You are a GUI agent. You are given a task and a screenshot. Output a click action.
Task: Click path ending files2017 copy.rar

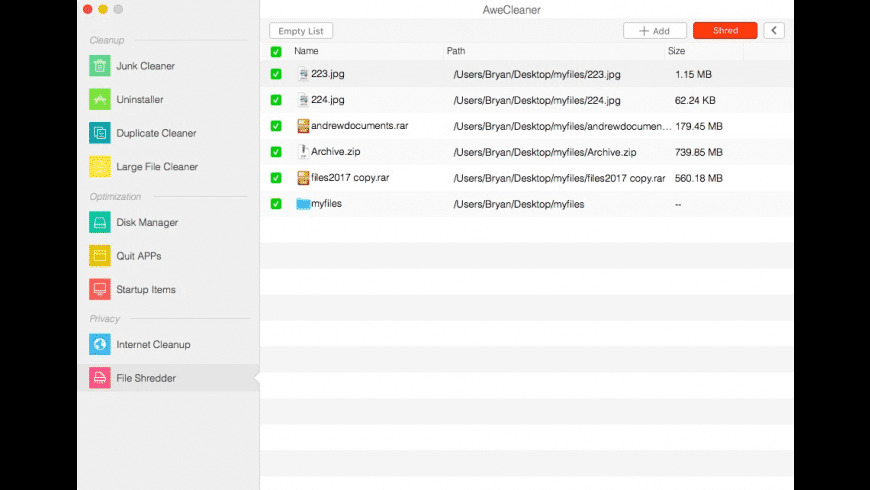click(559, 178)
